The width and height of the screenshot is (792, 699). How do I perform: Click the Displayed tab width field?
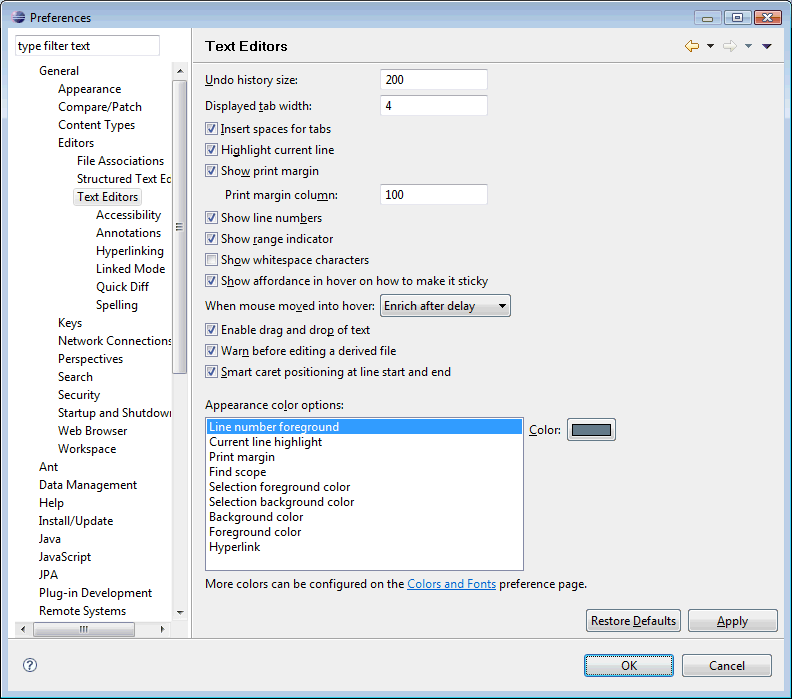coord(434,106)
